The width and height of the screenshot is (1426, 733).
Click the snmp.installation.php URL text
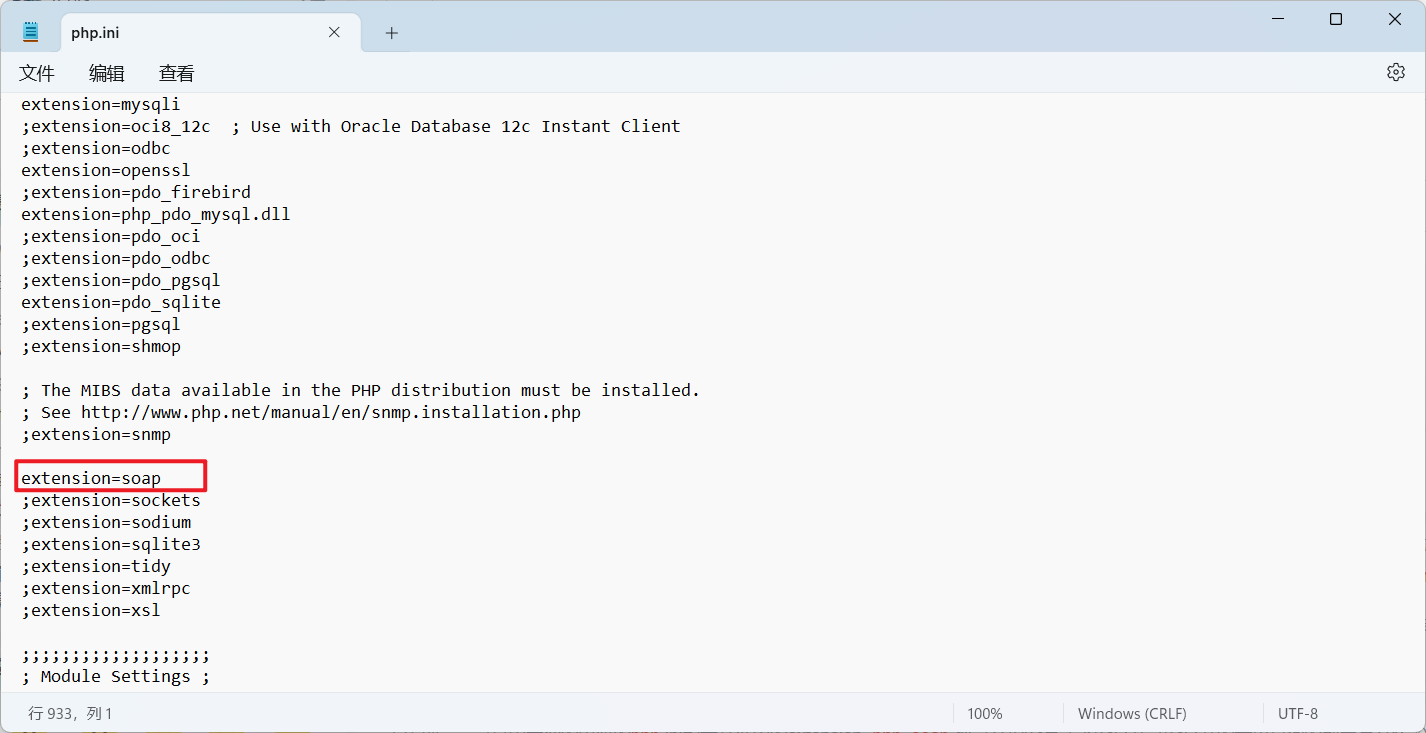click(x=330, y=412)
